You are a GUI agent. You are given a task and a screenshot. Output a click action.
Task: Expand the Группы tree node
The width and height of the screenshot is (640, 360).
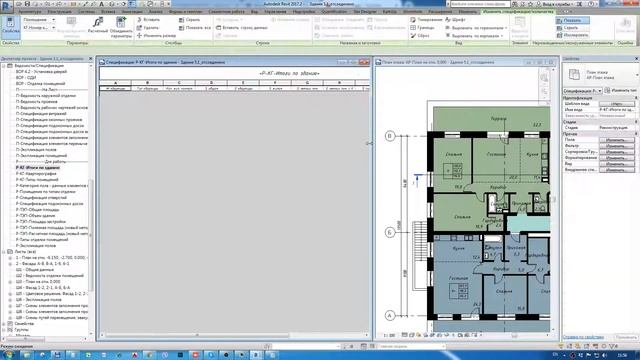click(4, 329)
